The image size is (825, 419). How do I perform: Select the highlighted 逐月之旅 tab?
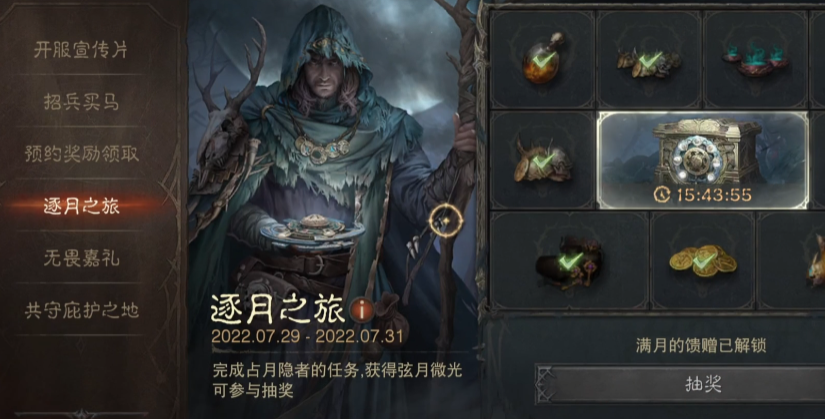tap(81, 206)
